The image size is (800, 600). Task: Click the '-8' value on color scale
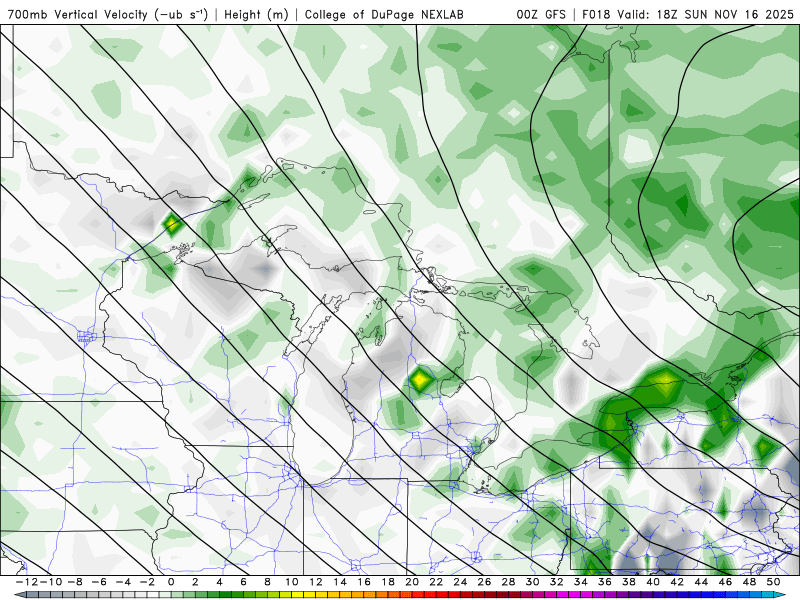tap(76, 582)
